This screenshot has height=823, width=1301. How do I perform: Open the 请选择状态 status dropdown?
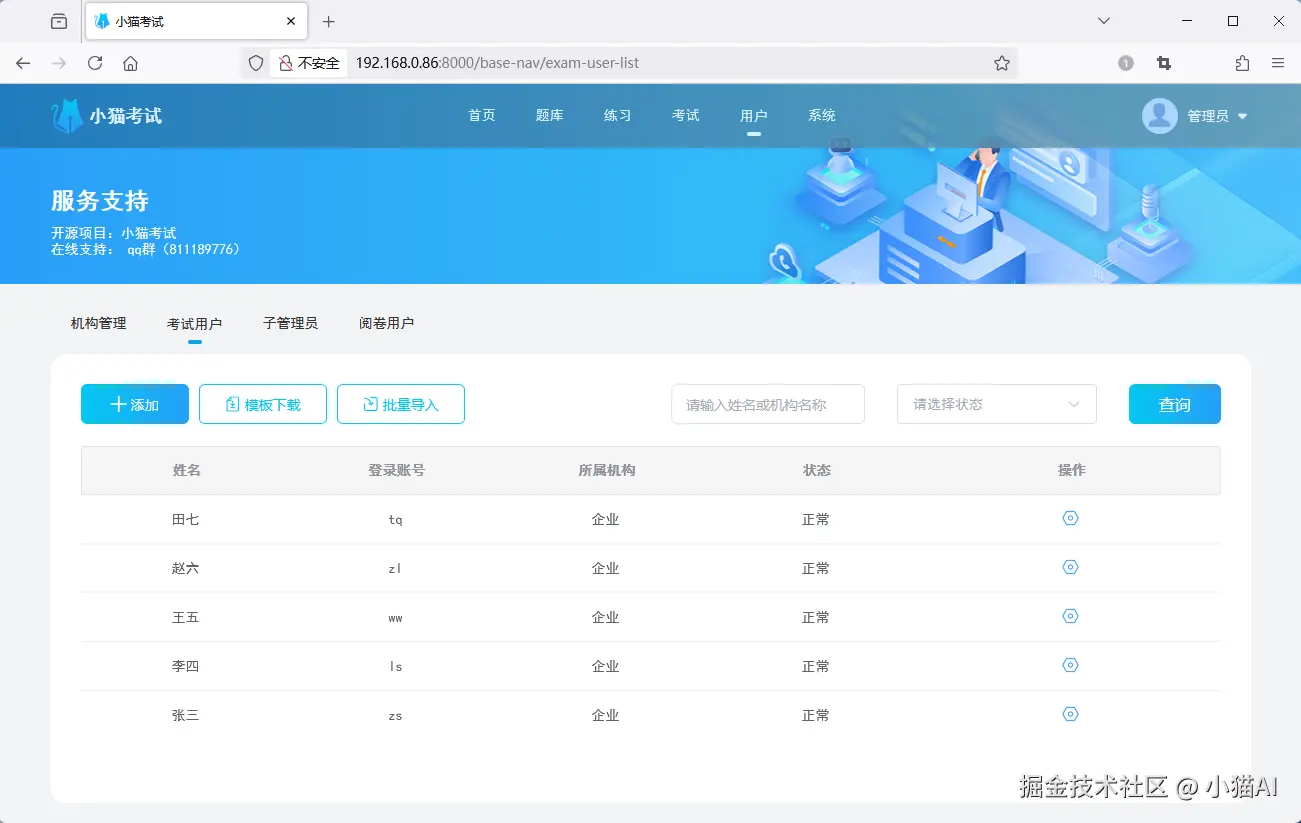[995, 404]
